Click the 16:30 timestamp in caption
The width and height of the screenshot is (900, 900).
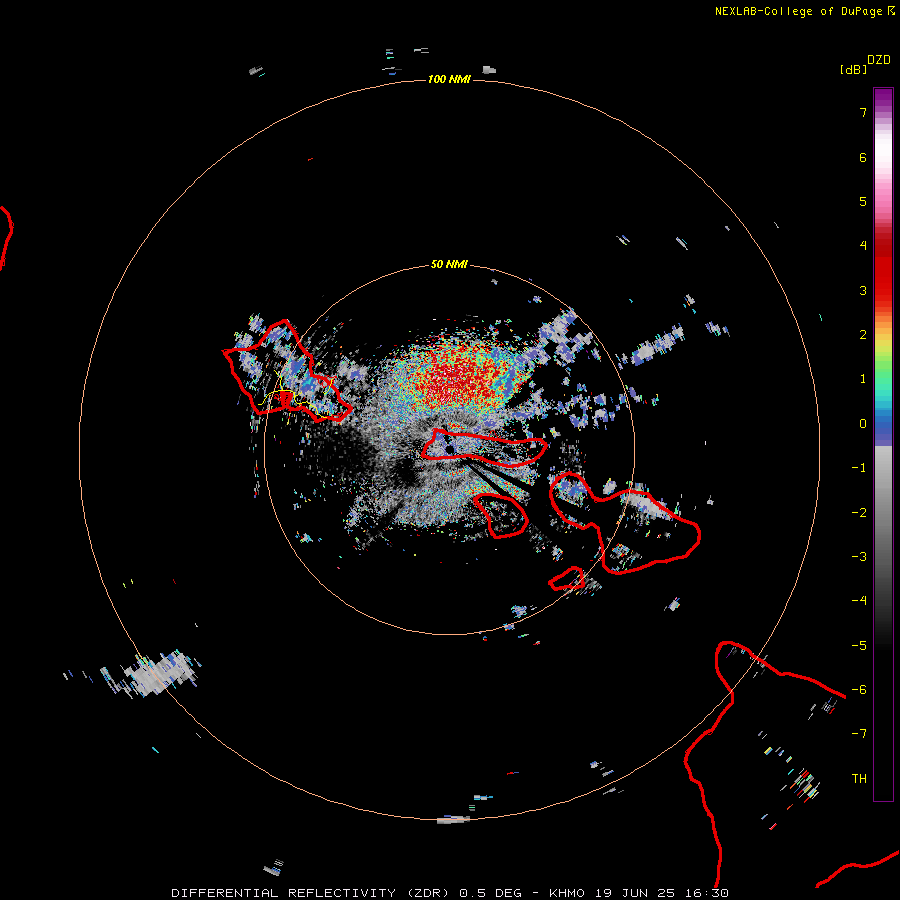[708, 893]
